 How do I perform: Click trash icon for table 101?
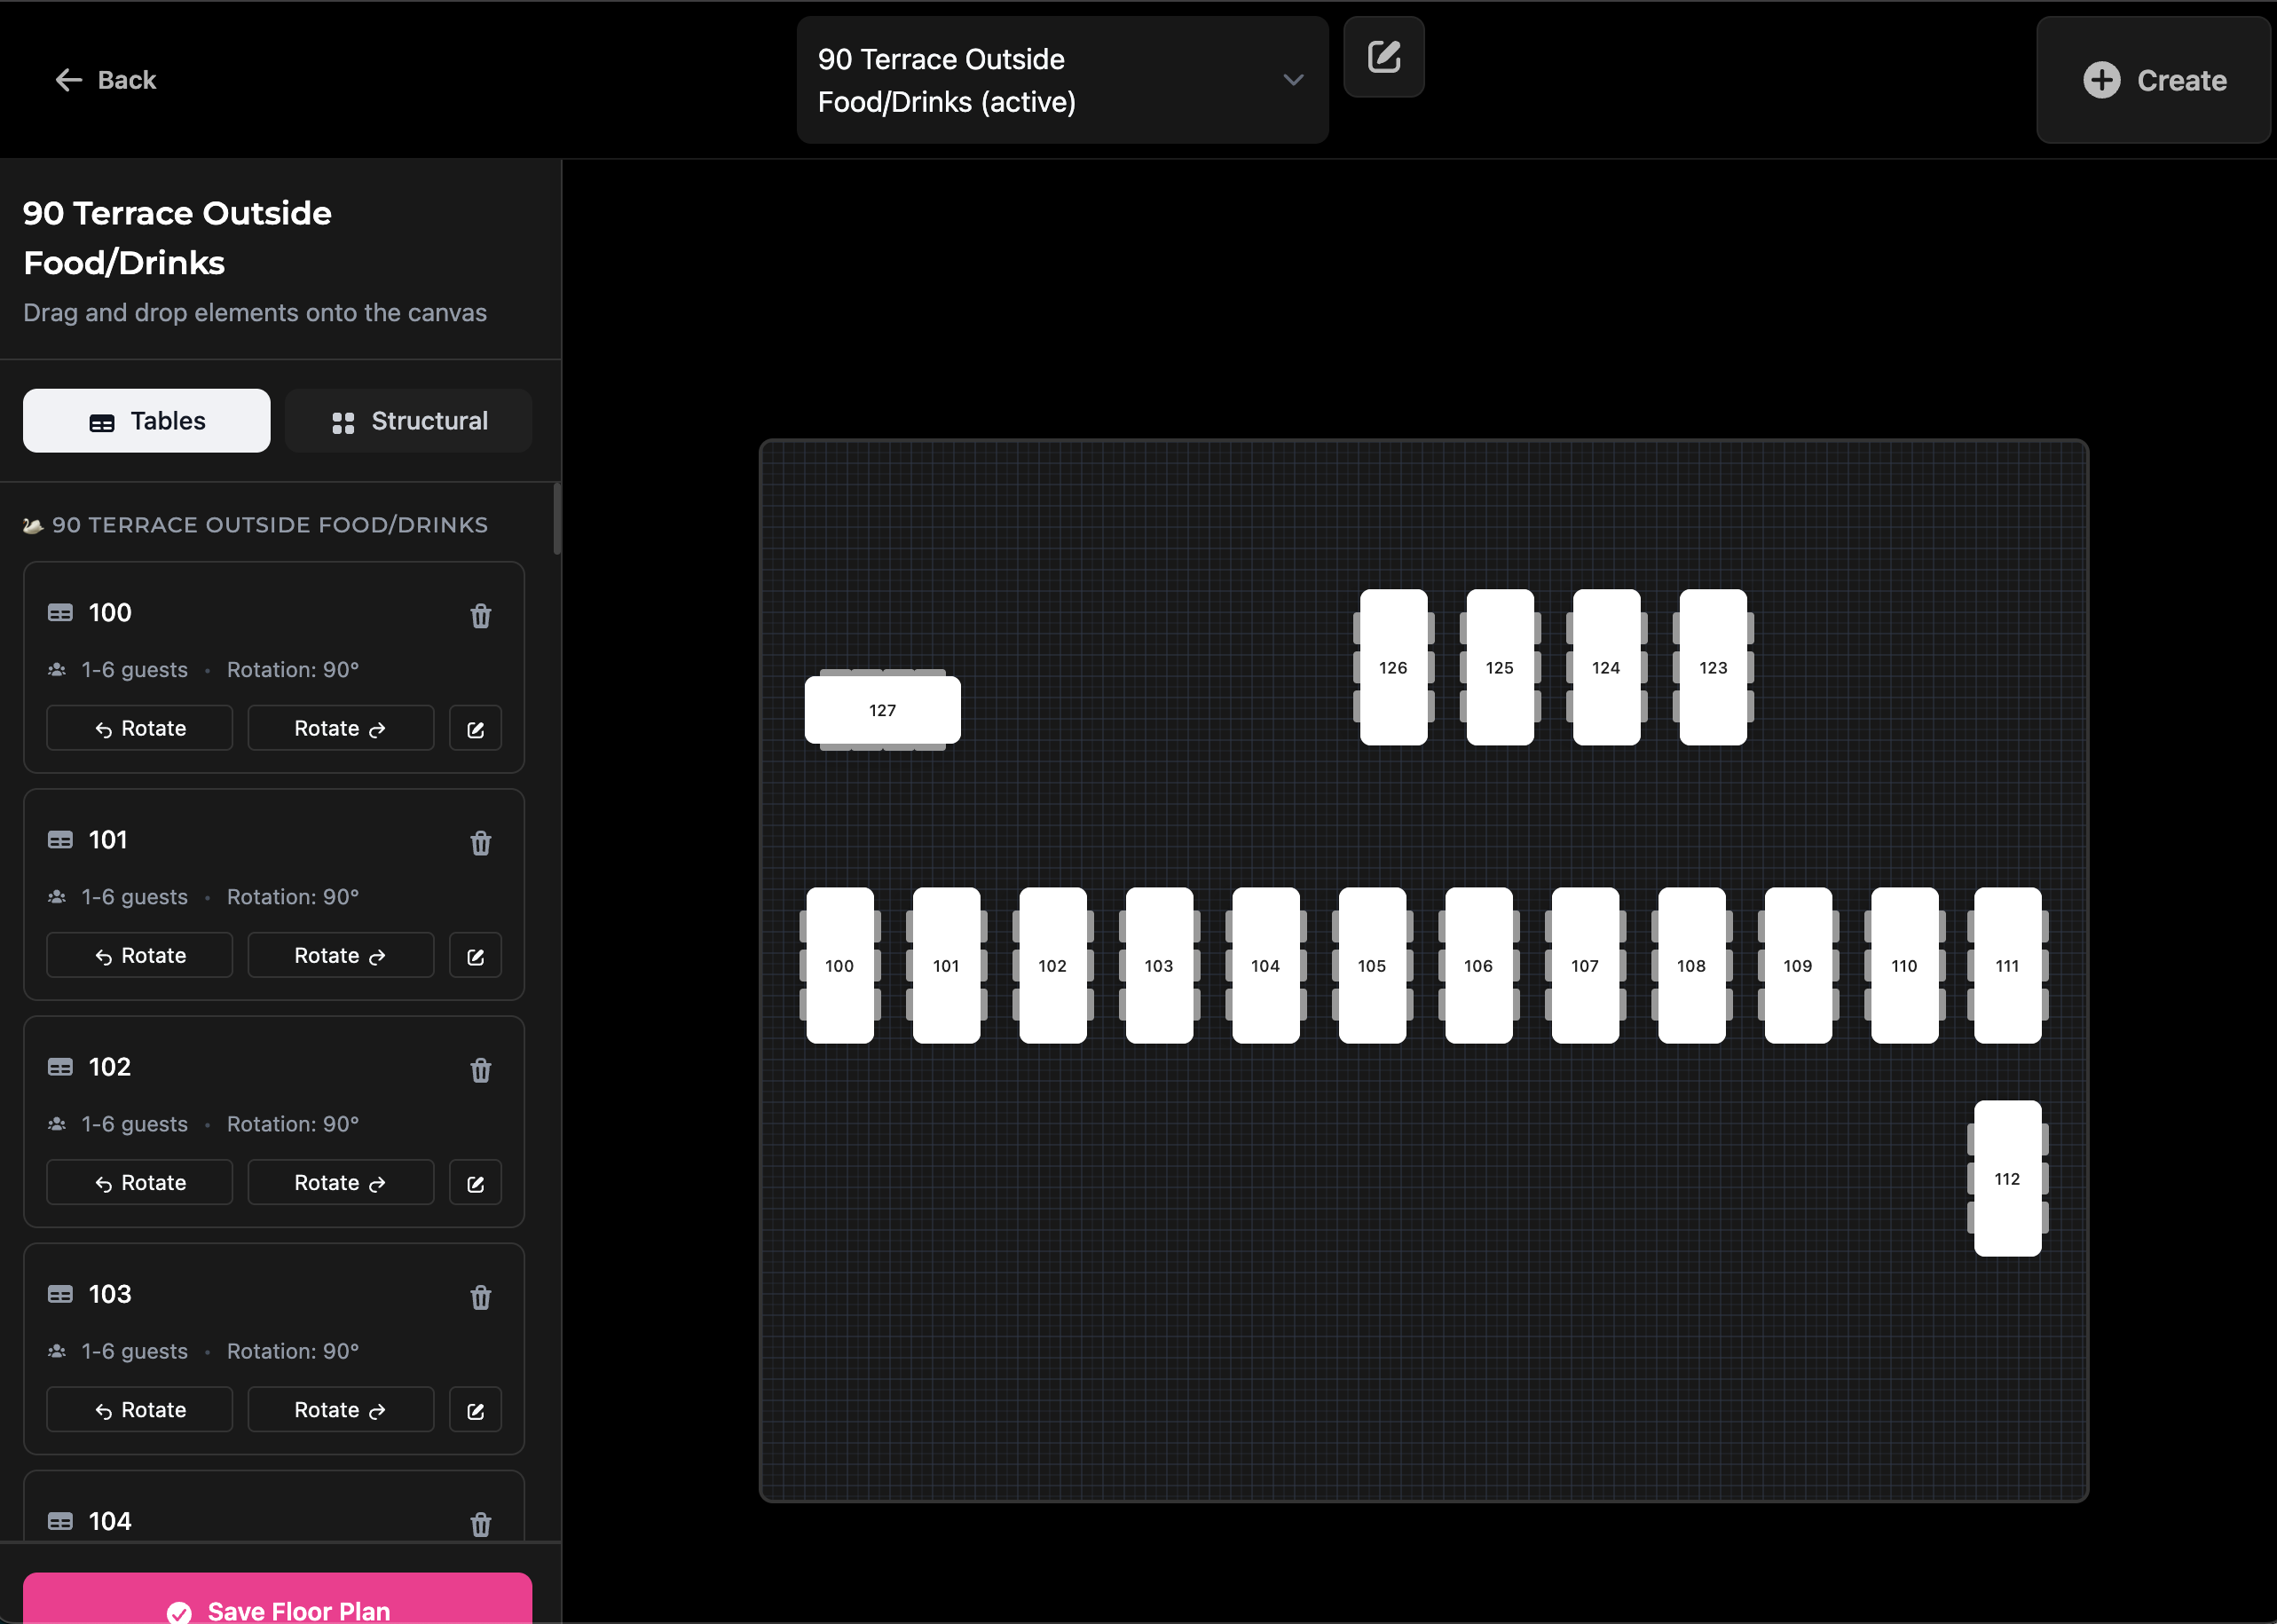480,843
